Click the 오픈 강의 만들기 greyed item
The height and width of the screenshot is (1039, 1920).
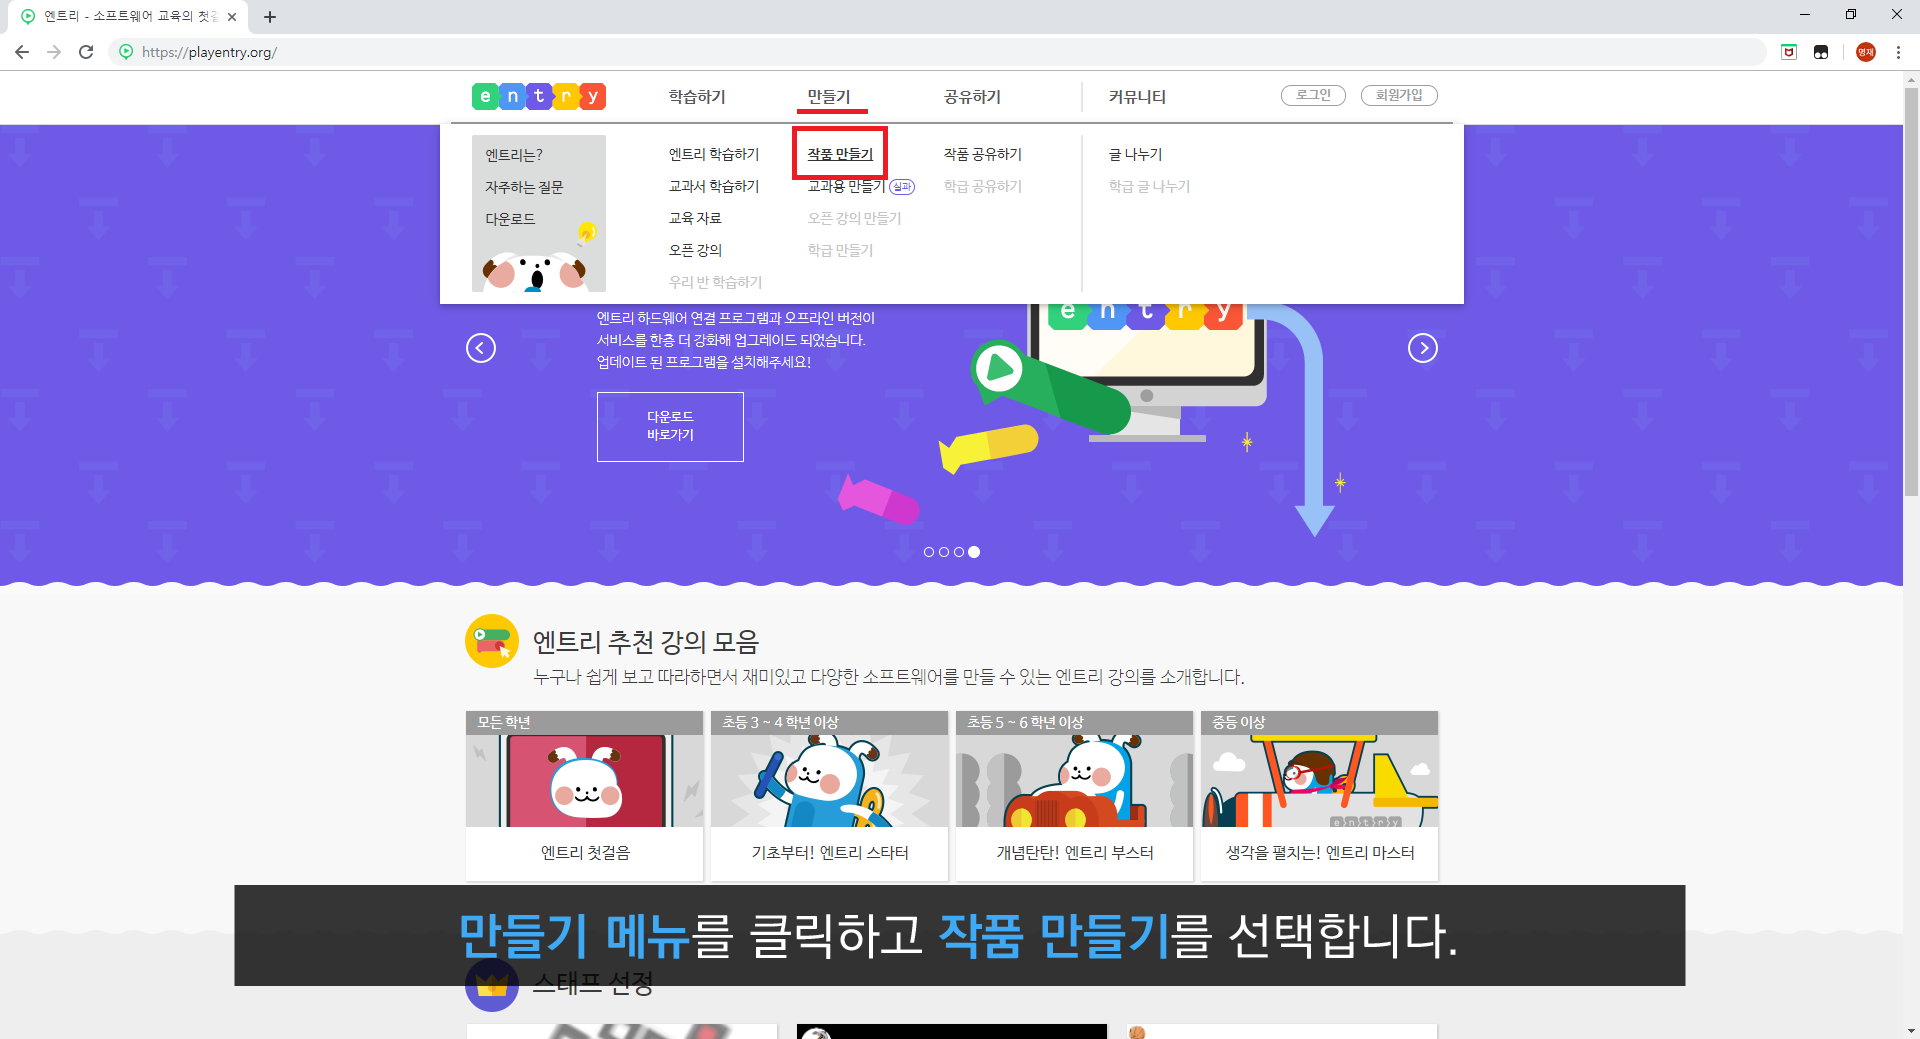click(x=854, y=218)
